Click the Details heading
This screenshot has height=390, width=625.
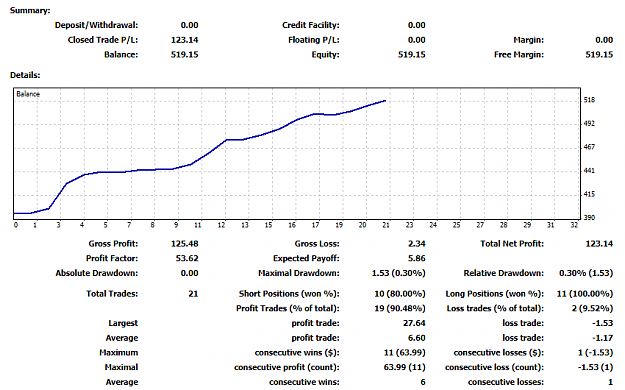click(25, 75)
